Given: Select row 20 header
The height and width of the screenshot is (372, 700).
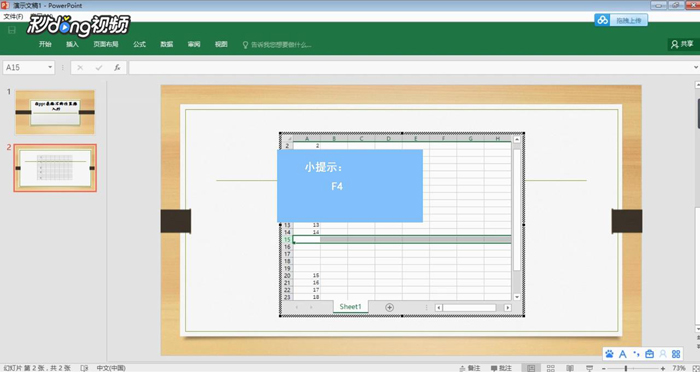Looking at the screenshot, I should point(287,276).
